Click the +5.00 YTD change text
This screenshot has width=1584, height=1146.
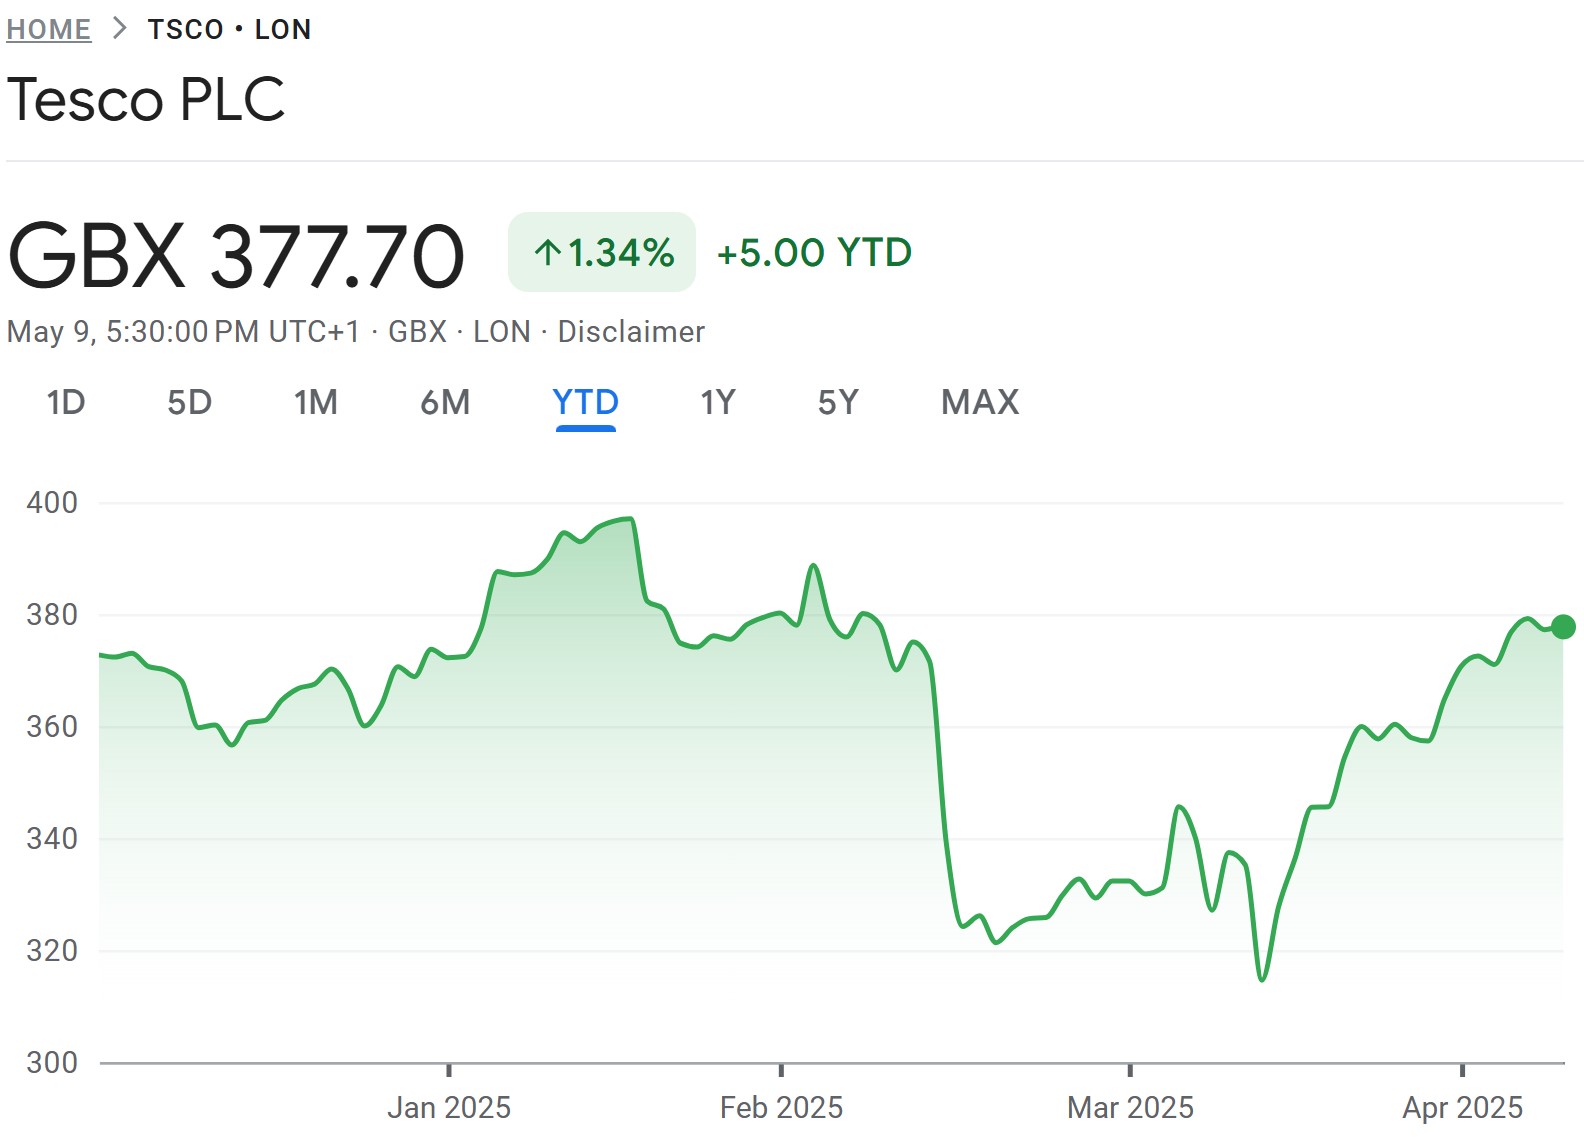click(x=814, y=253)
